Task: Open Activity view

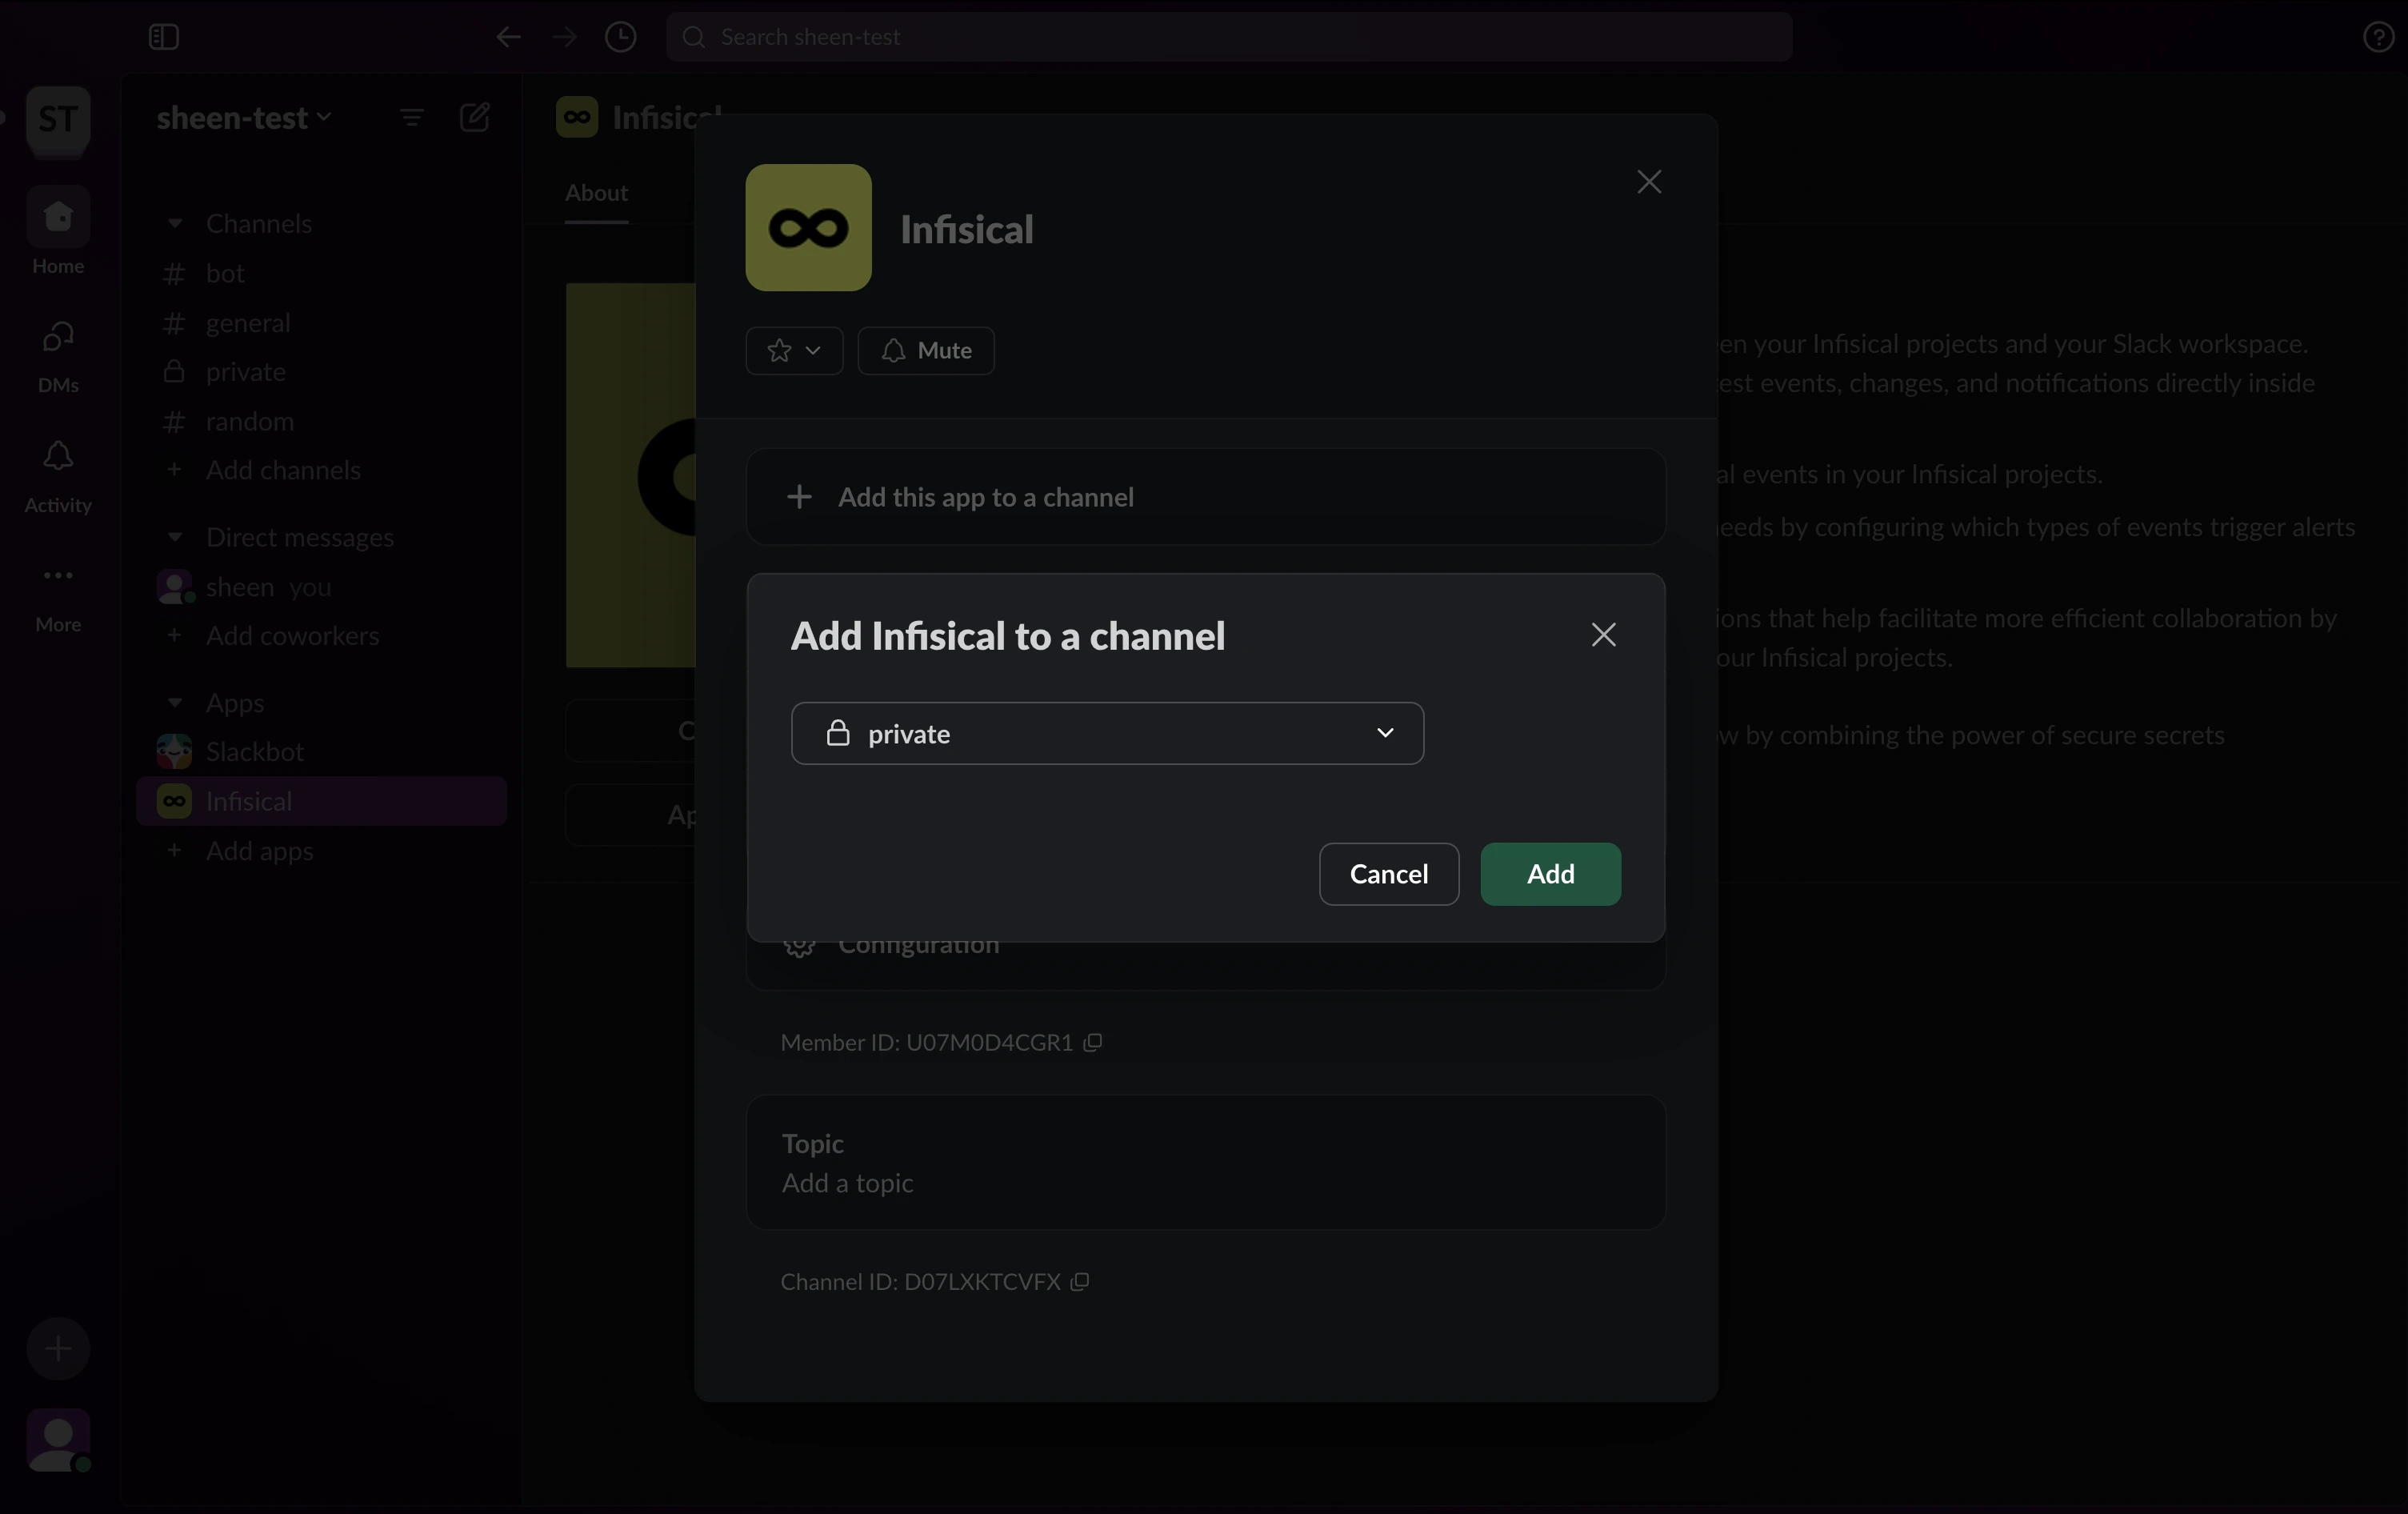Action: [x=58, y=476]
